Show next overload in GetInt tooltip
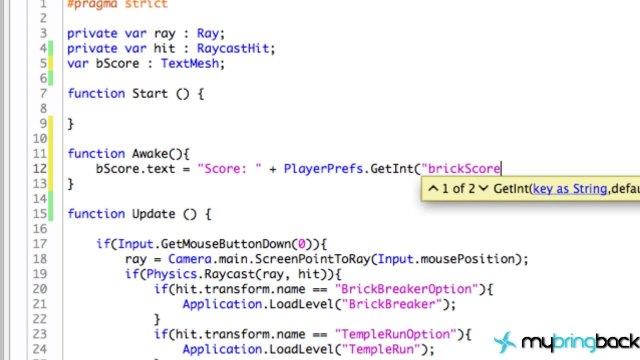 click(483, 189)
